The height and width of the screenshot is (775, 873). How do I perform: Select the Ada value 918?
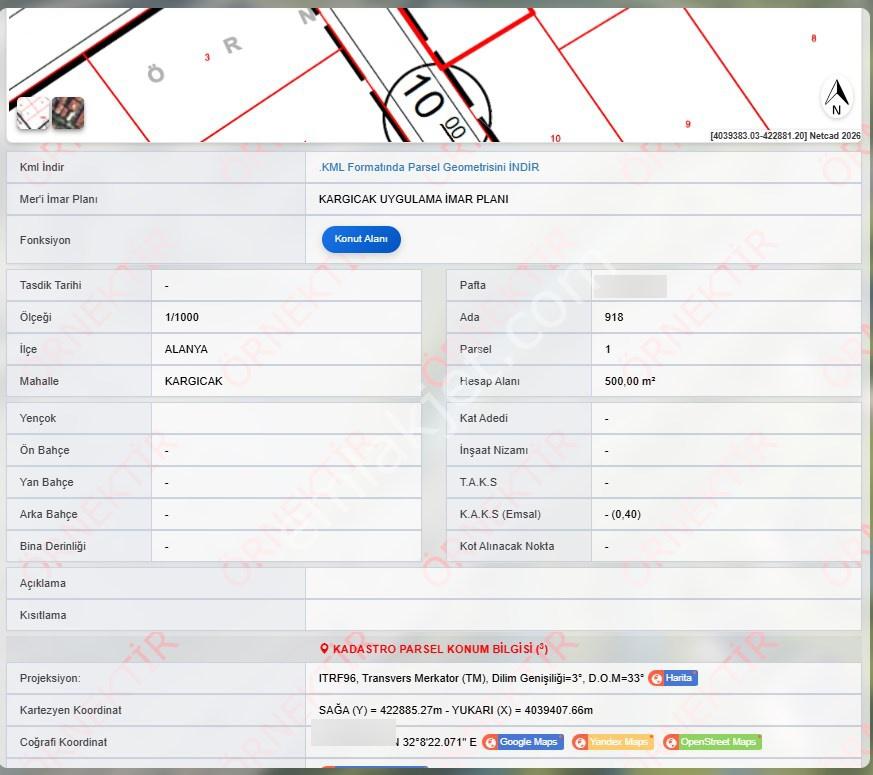(614, 317)
